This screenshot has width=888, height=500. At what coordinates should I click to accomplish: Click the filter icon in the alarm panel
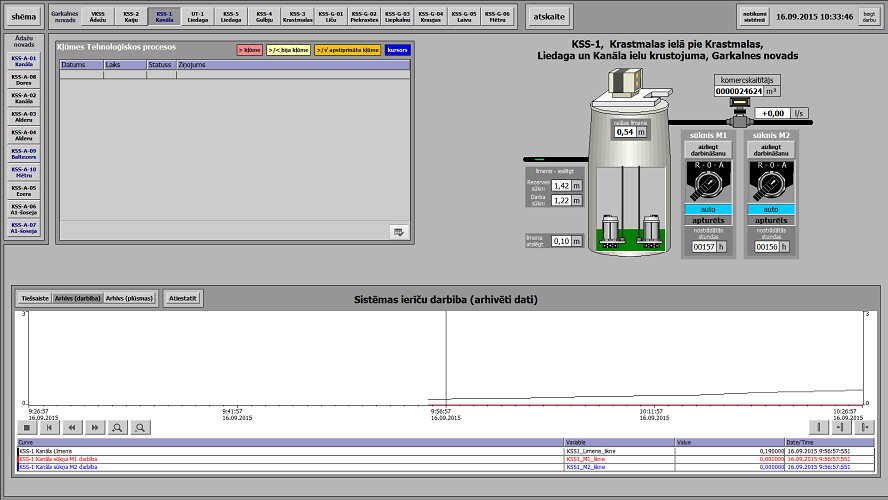click(399, 232)
